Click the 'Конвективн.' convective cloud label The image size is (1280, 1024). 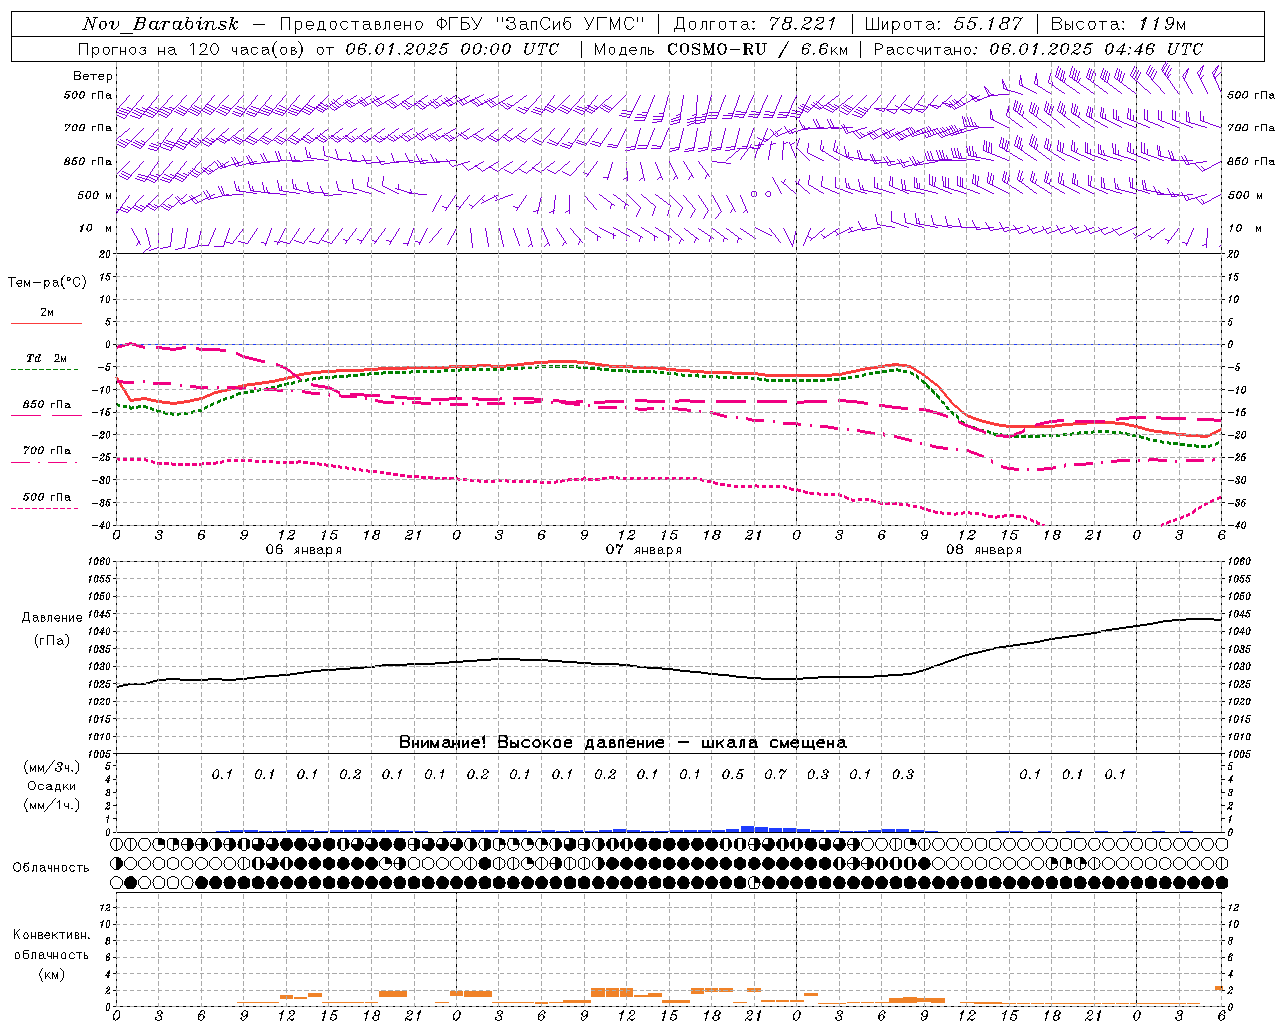point(52,935)
